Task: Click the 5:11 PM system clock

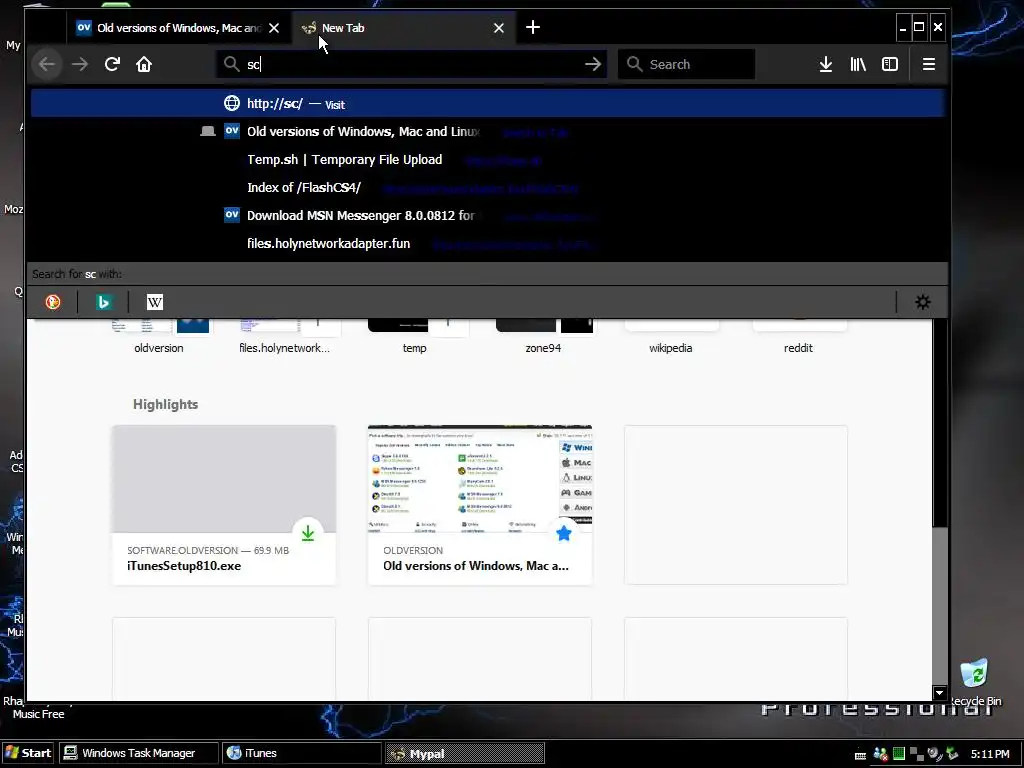Action: tap(990, 754)
